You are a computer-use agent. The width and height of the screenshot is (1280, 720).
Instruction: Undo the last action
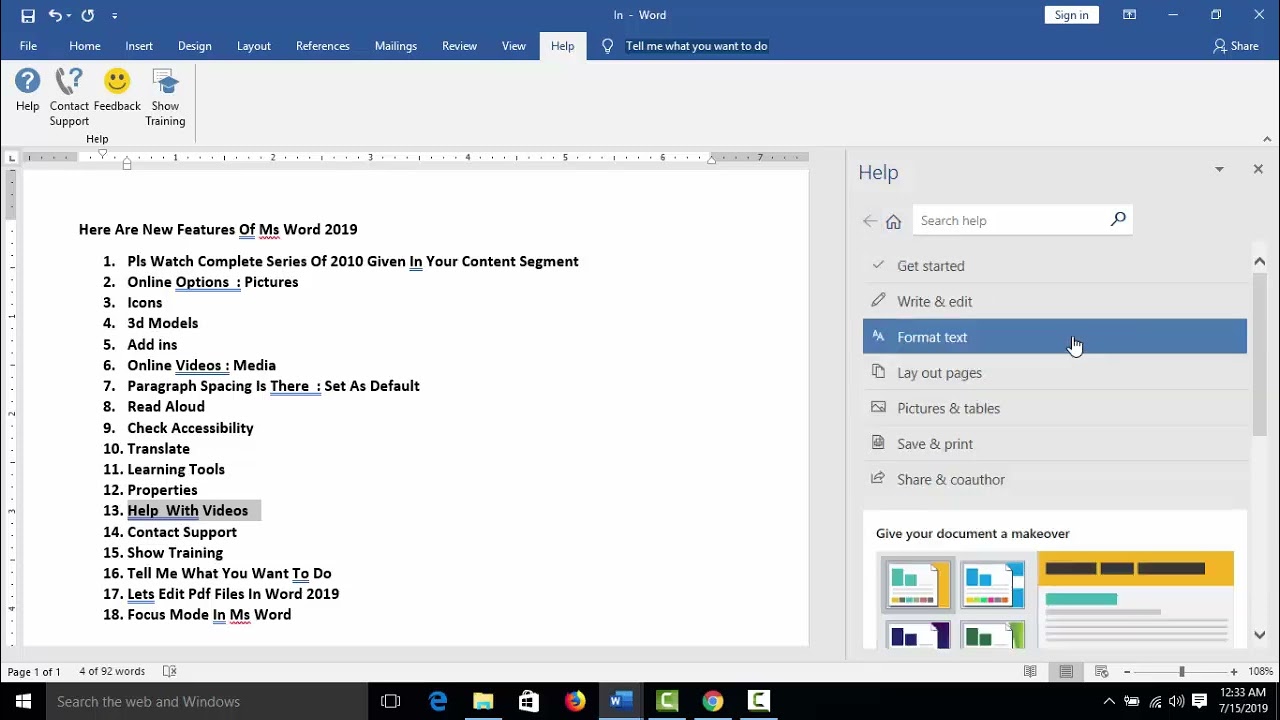[x=54, y=15]
